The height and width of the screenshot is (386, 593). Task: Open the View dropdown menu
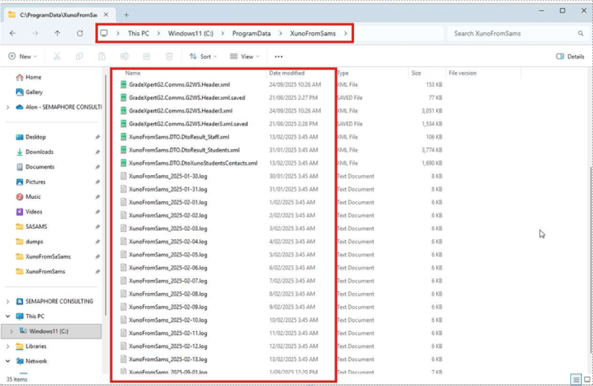coord(245,56)
